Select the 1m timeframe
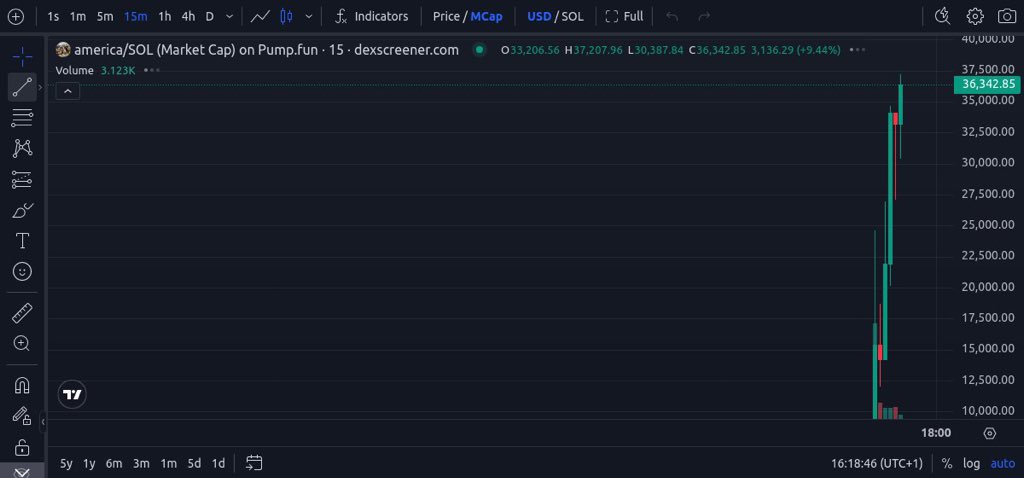Screen dimensions: 1024x478 (78, 16)
